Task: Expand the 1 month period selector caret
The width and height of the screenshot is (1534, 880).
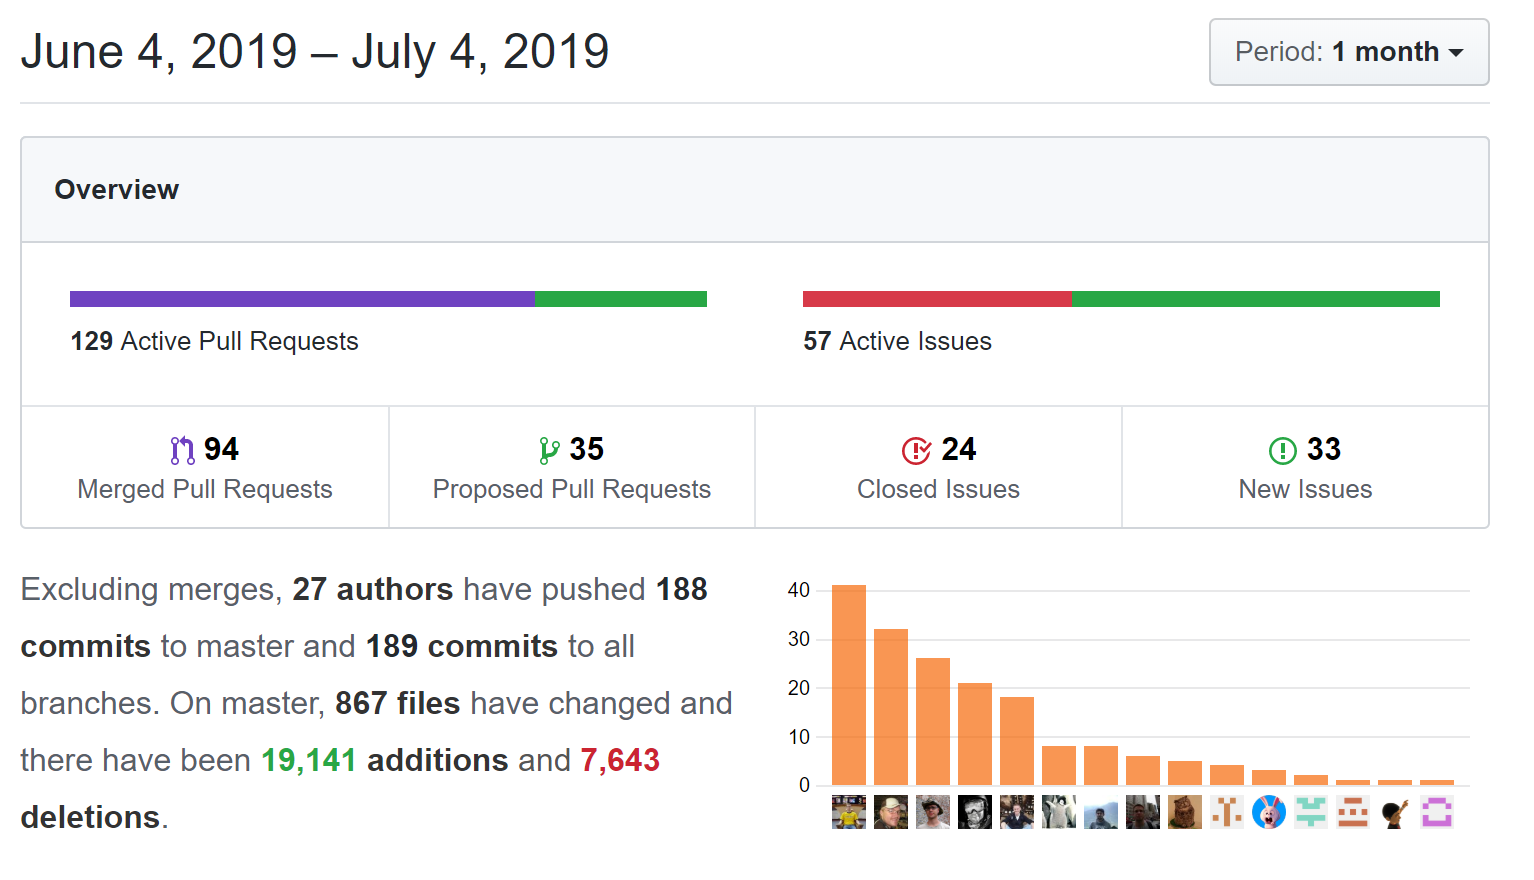Action: click(1459, 52)
